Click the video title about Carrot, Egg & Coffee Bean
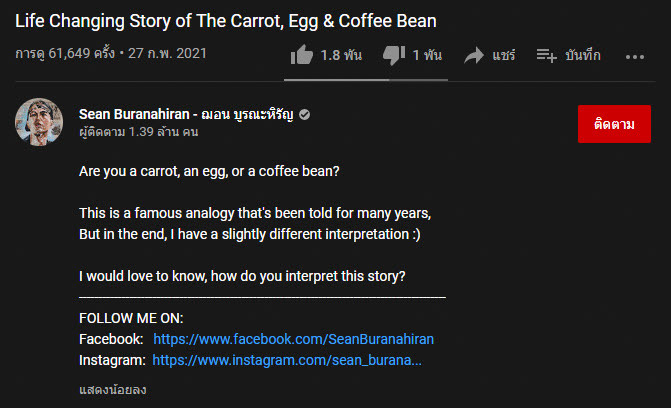The image size is (671, 408). tap(226, 20)
